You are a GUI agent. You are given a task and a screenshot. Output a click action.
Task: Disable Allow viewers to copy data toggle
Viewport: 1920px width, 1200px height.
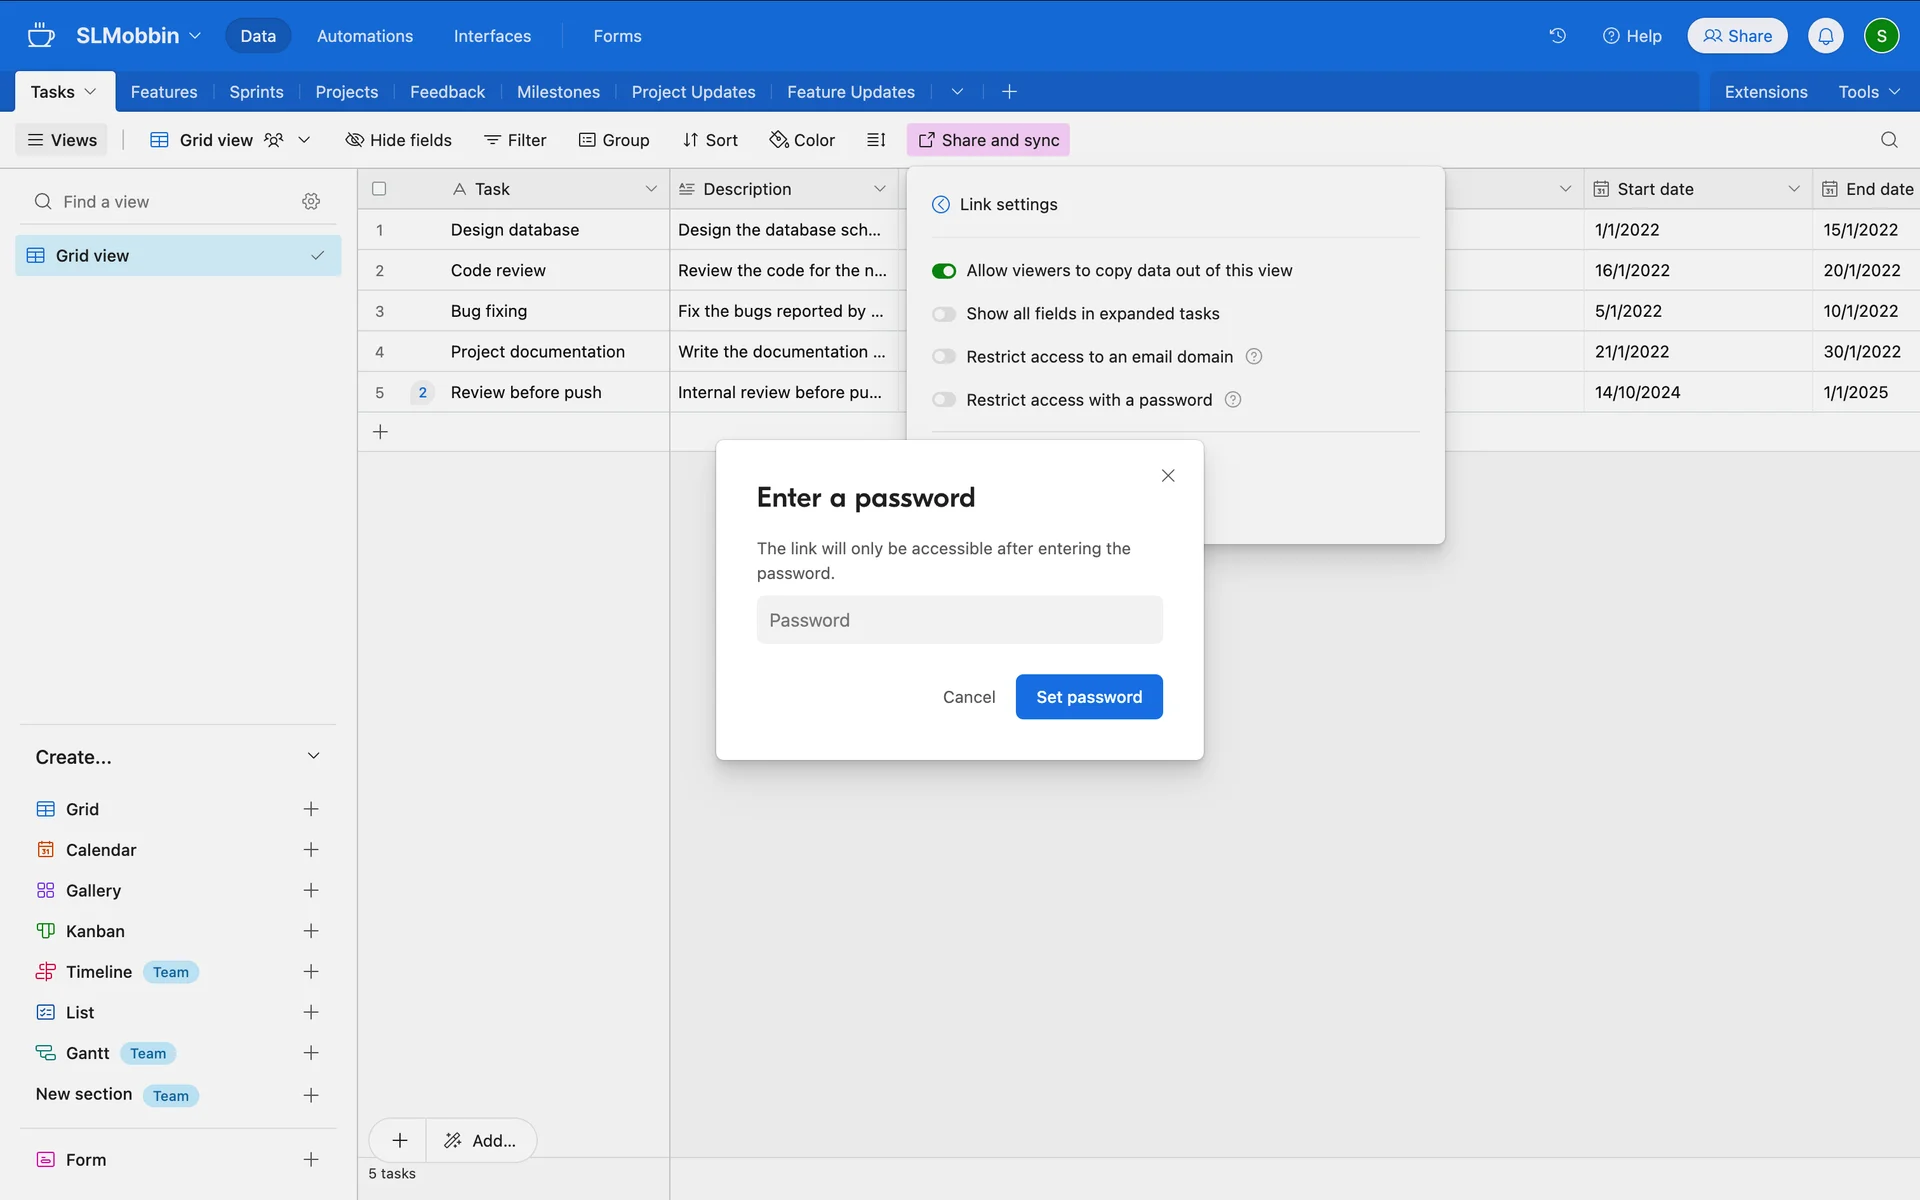click(944, 271)
